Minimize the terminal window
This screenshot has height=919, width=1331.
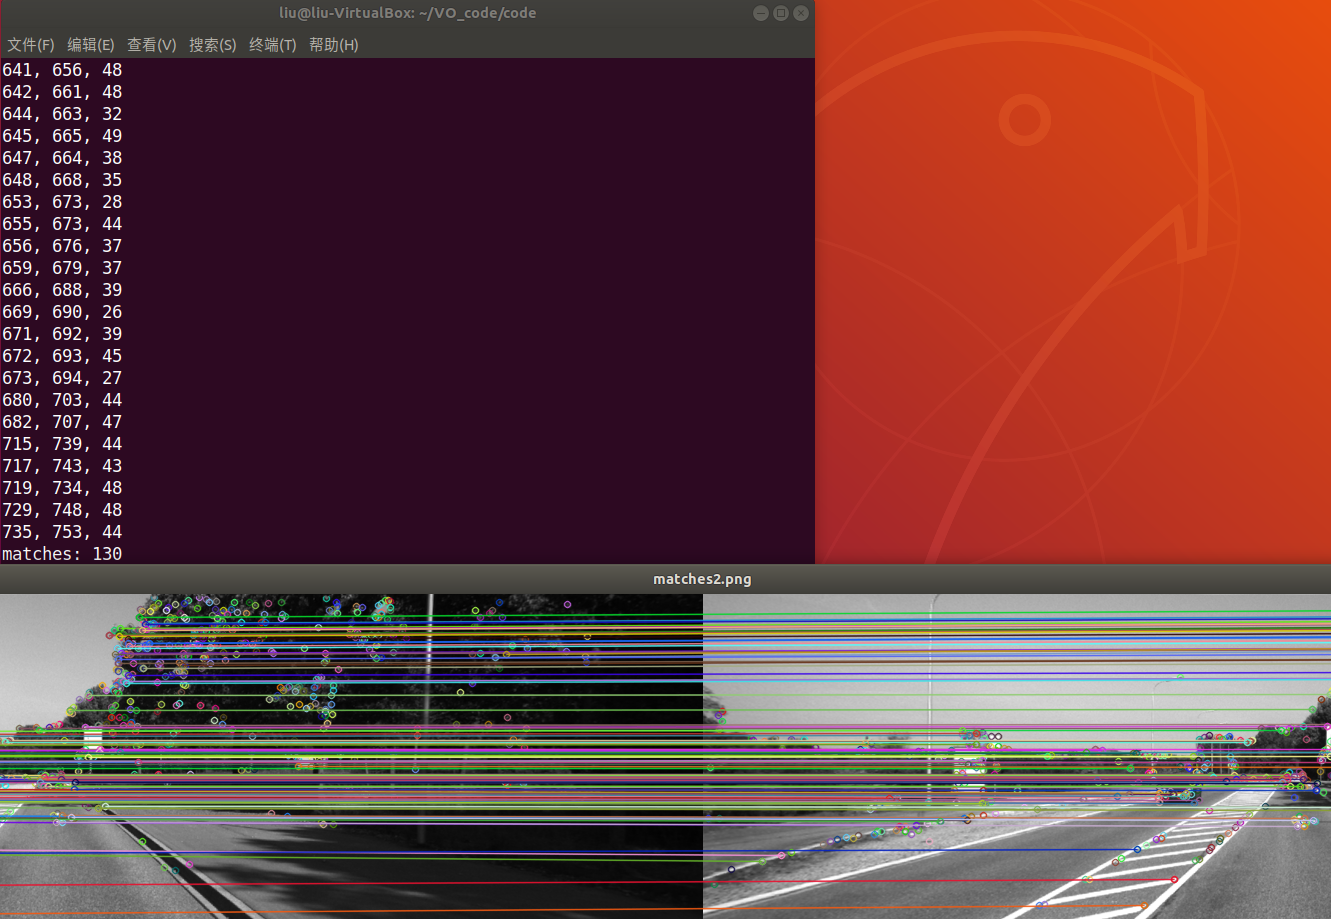tap(760, 12)
